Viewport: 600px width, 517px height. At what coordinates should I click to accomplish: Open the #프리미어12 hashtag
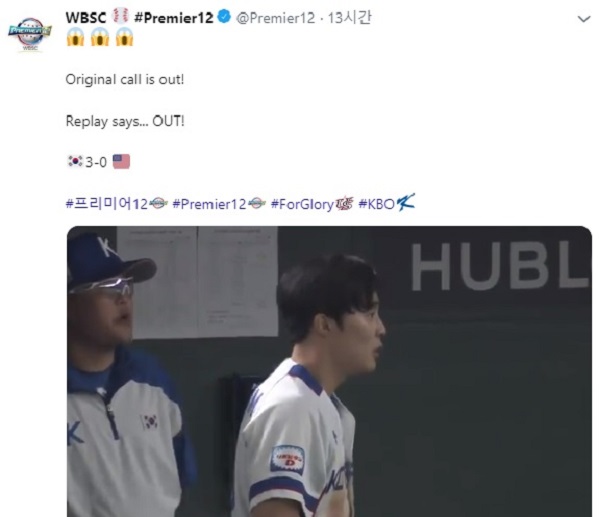[x=107, y=204]
